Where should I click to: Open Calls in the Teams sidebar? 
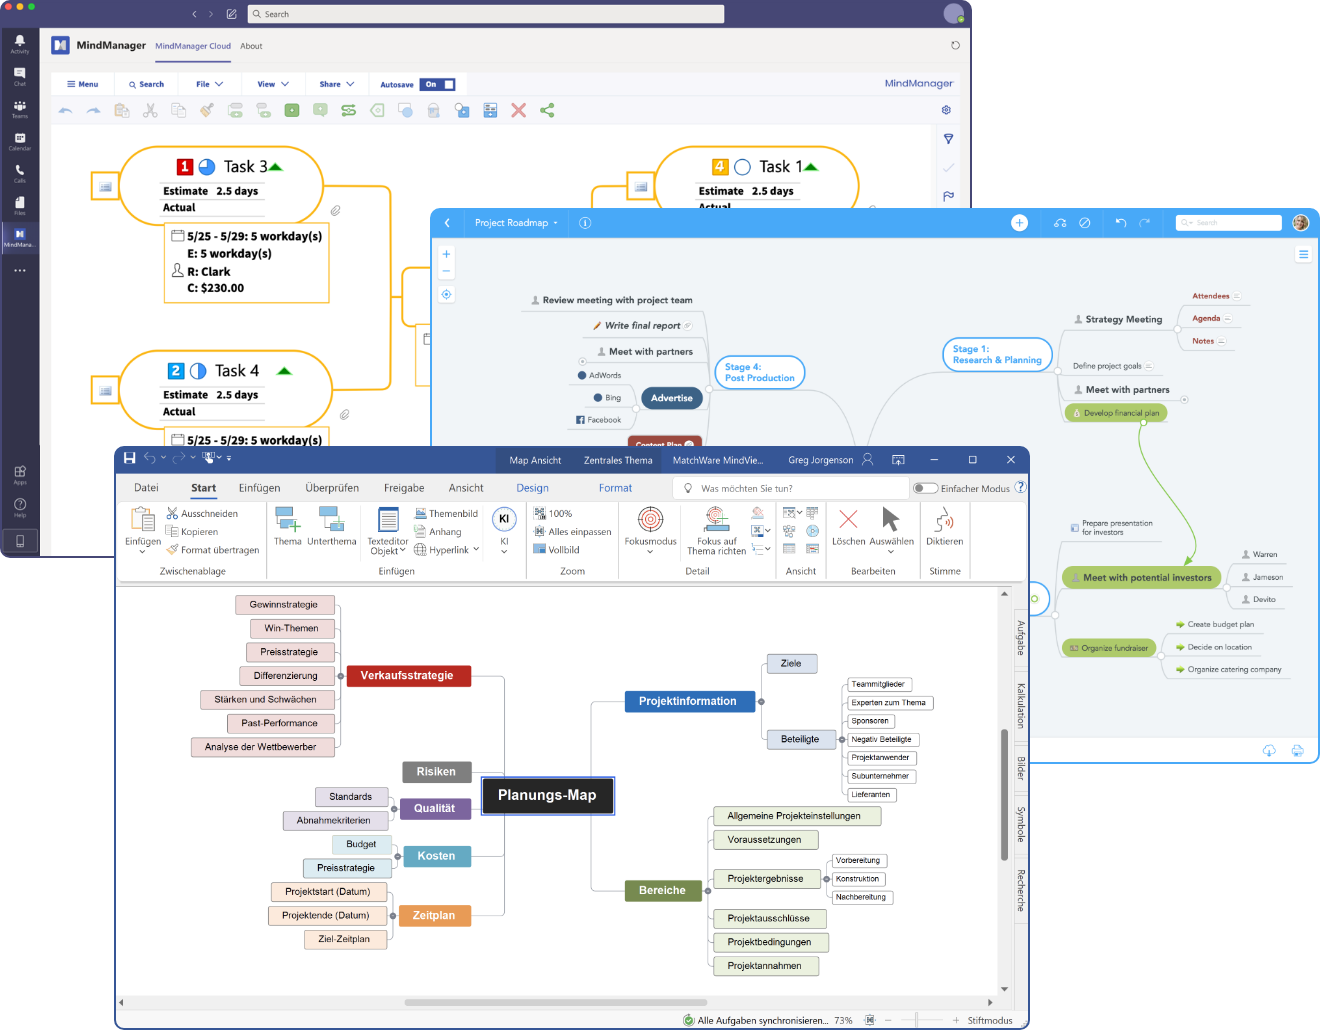pos(19,173)
